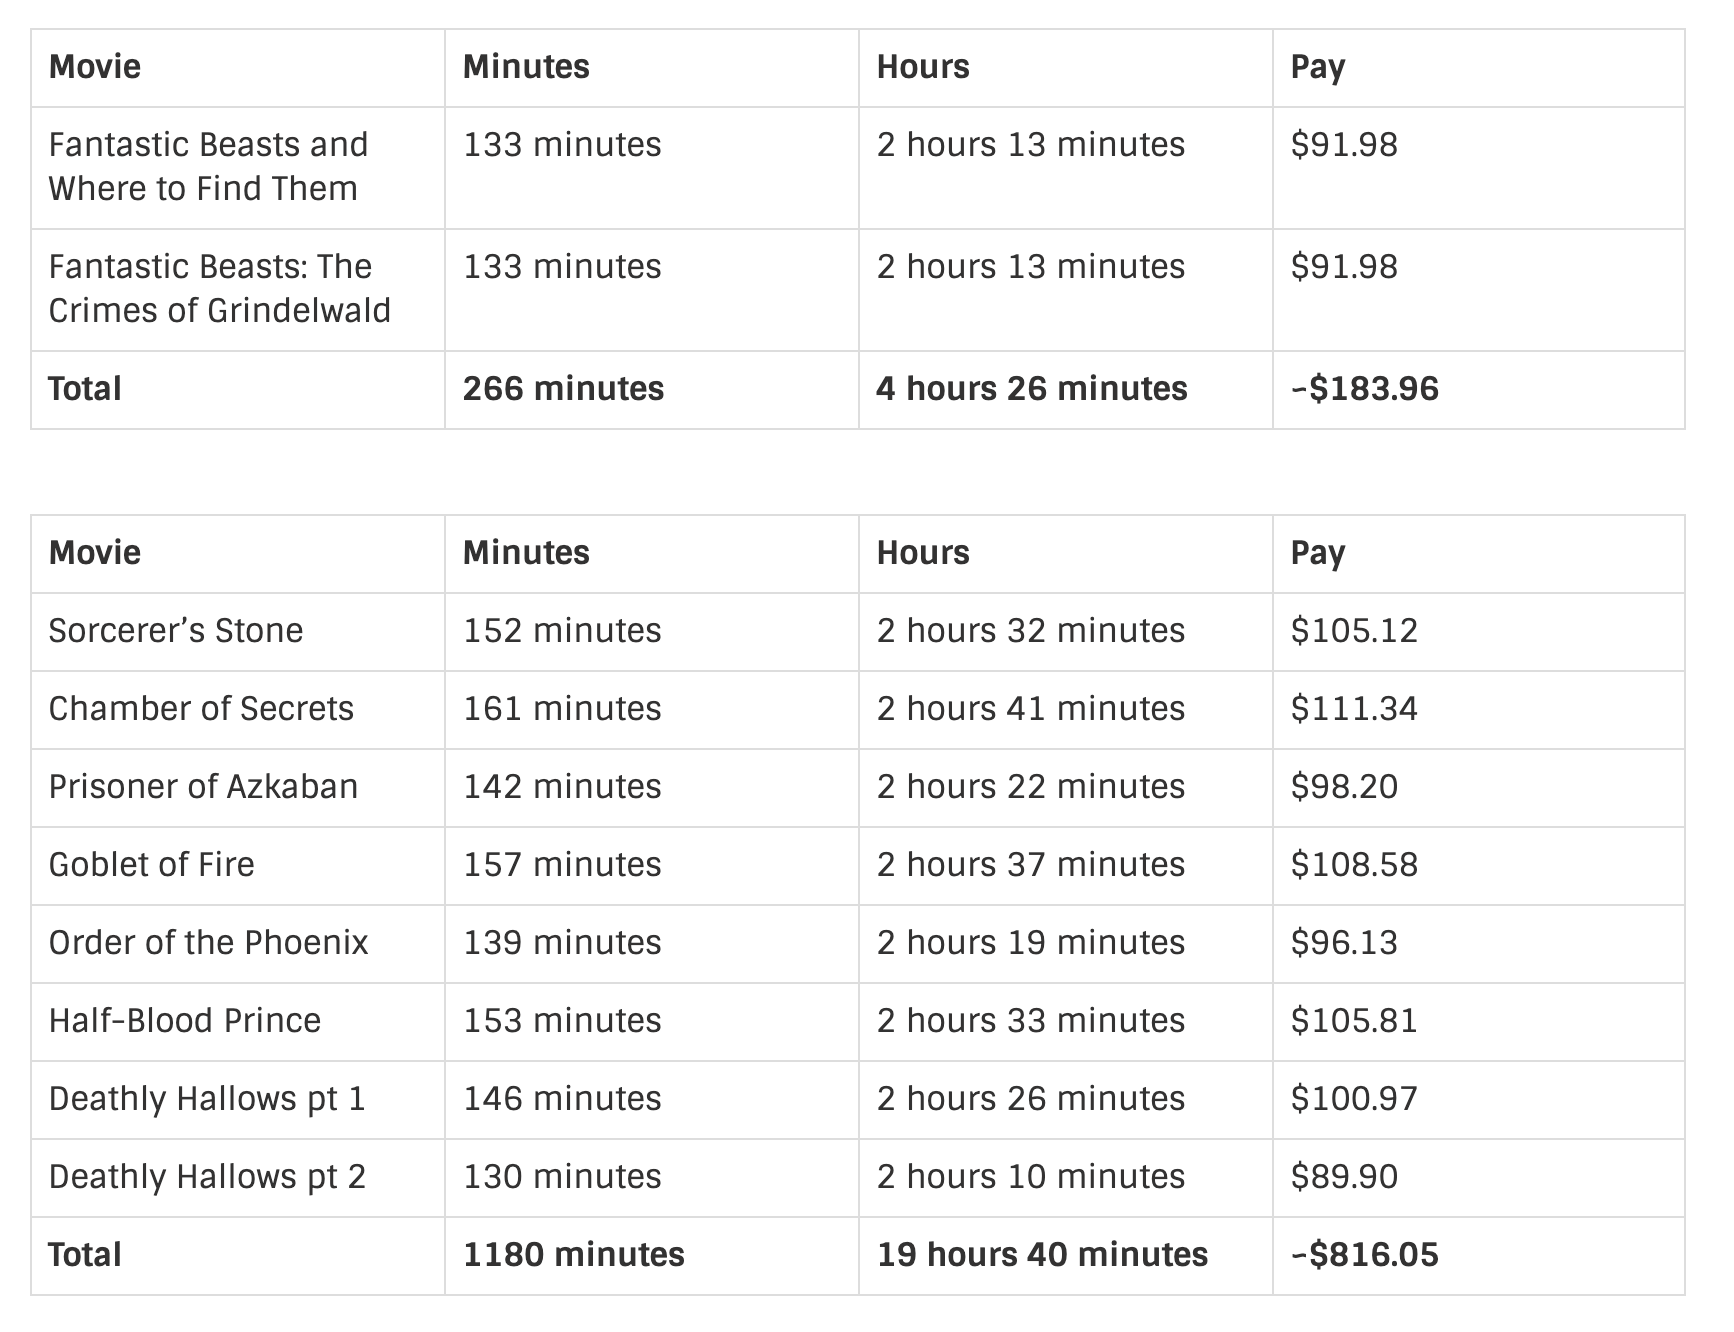
Task: Click the Sorcerer's Stone movie cell
Action: (x=176, y=631)
